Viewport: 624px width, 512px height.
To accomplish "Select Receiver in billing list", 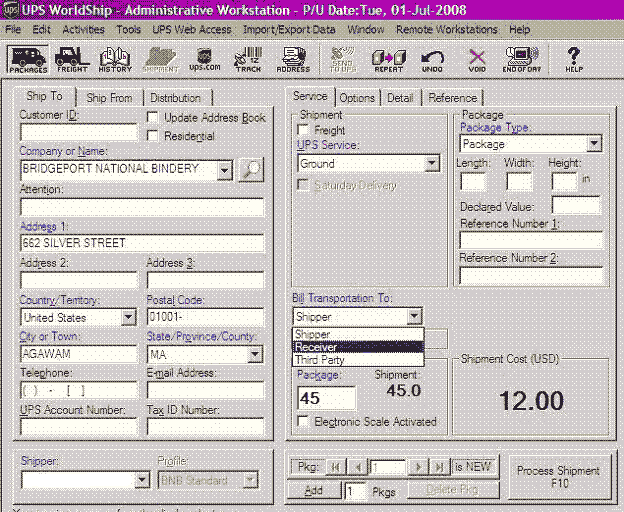I will (358, 347).
